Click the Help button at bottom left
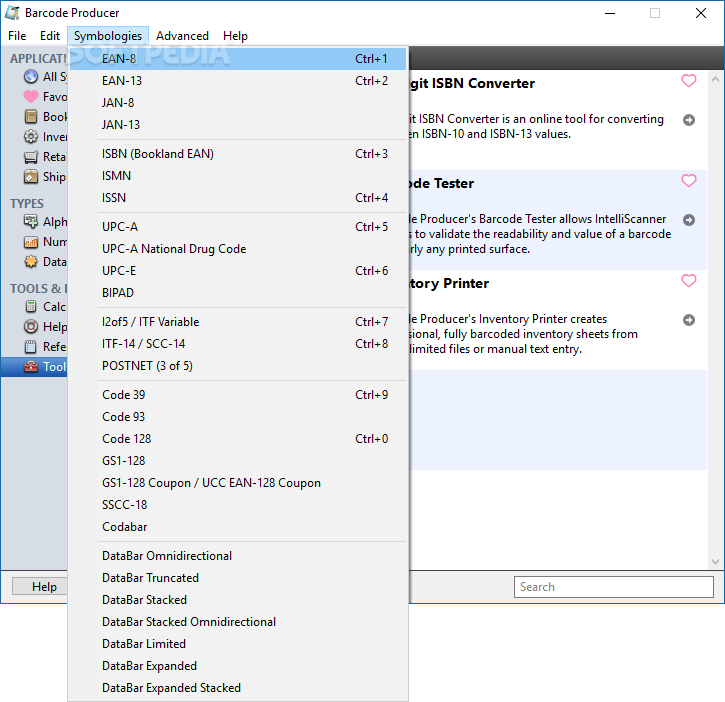Image resolution: width=725 pixels, height=702 pixels. (x=40, y=586)
